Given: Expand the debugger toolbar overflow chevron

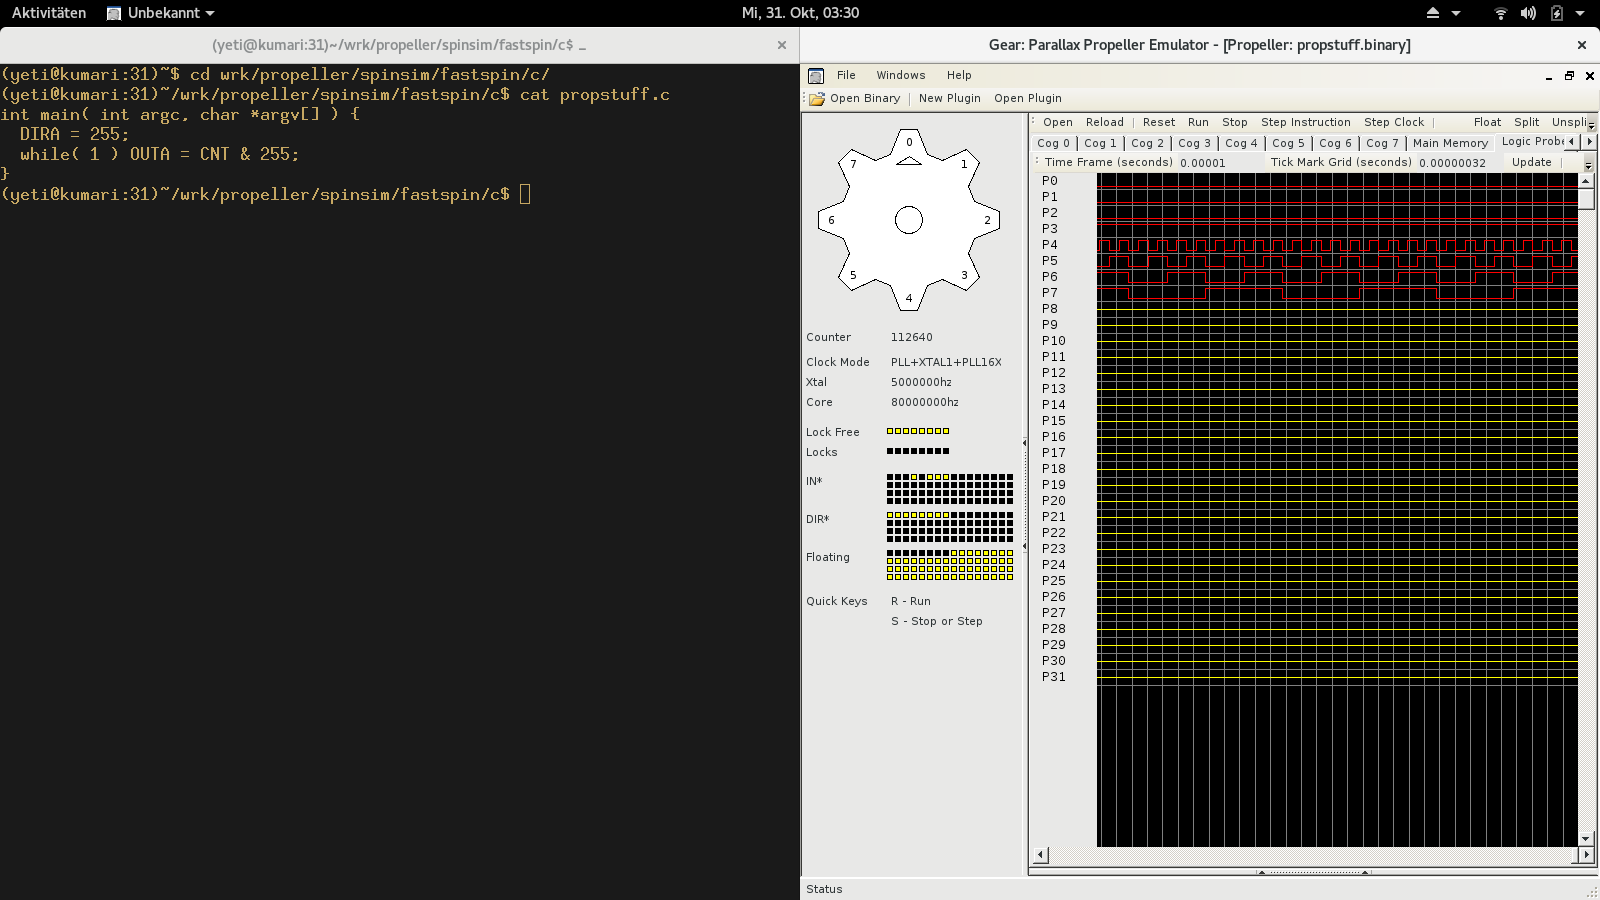Looking at the screenshot, I should point(1591,124).
